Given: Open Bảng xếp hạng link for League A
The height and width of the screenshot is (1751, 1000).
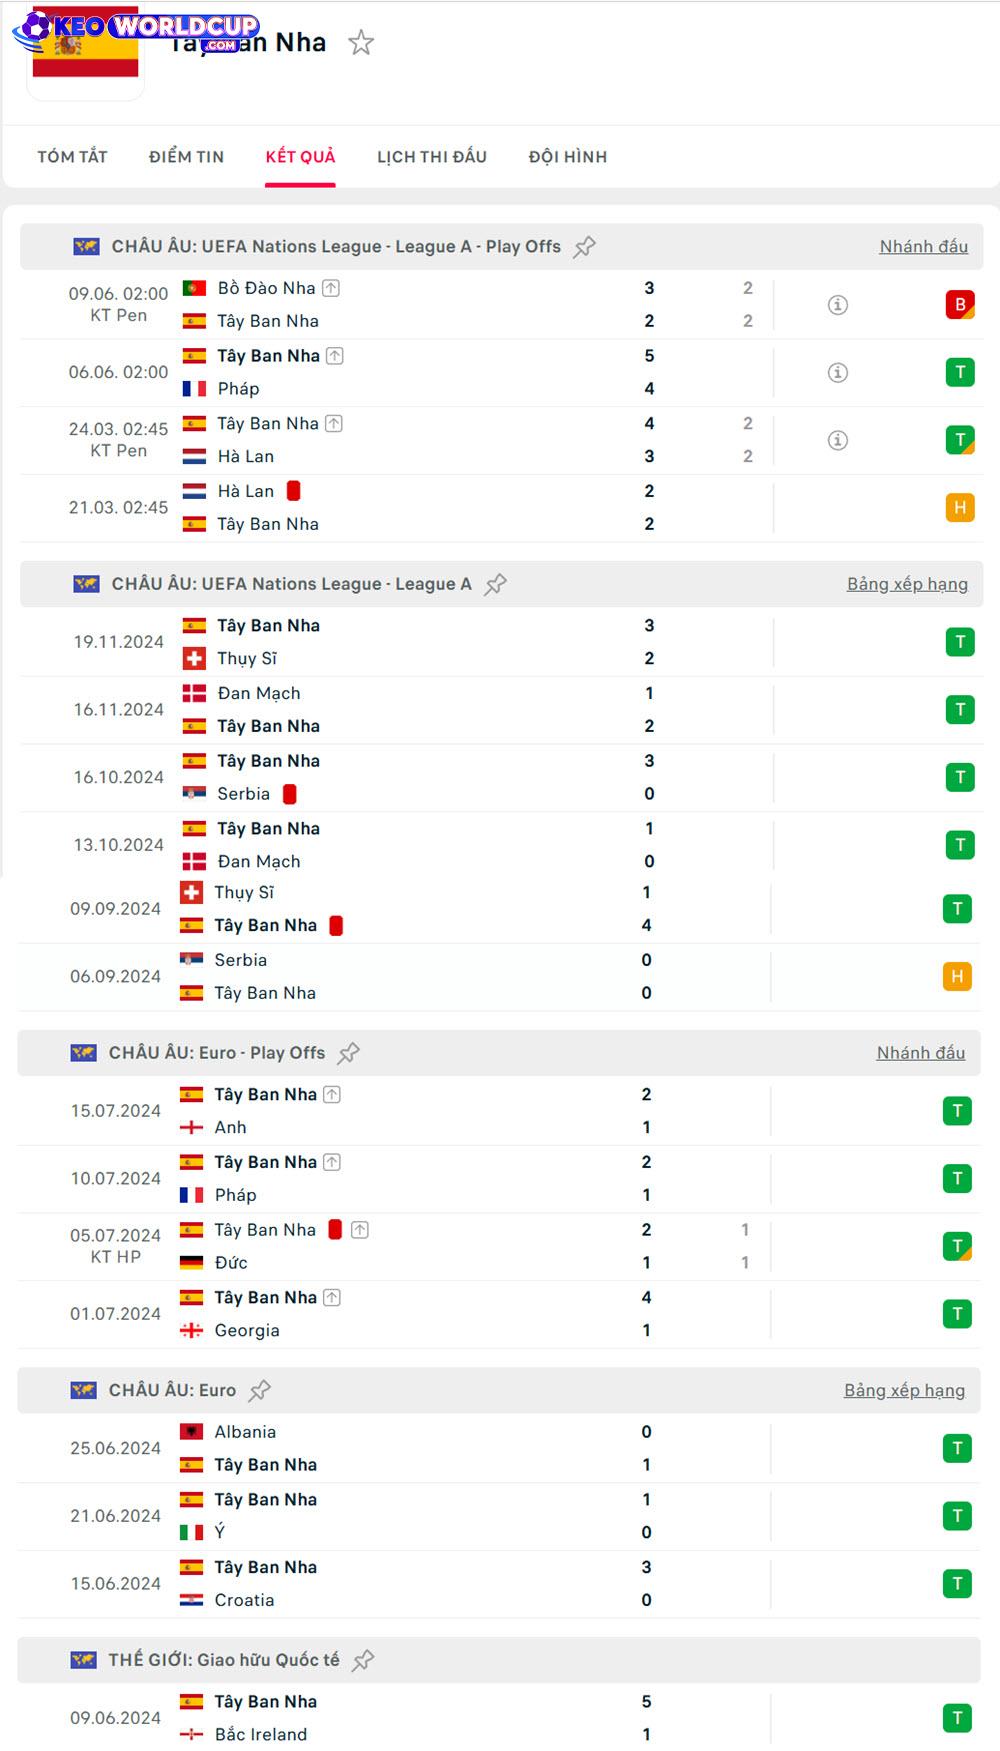Looking at the screenshot, I should [x=907, y=585].
